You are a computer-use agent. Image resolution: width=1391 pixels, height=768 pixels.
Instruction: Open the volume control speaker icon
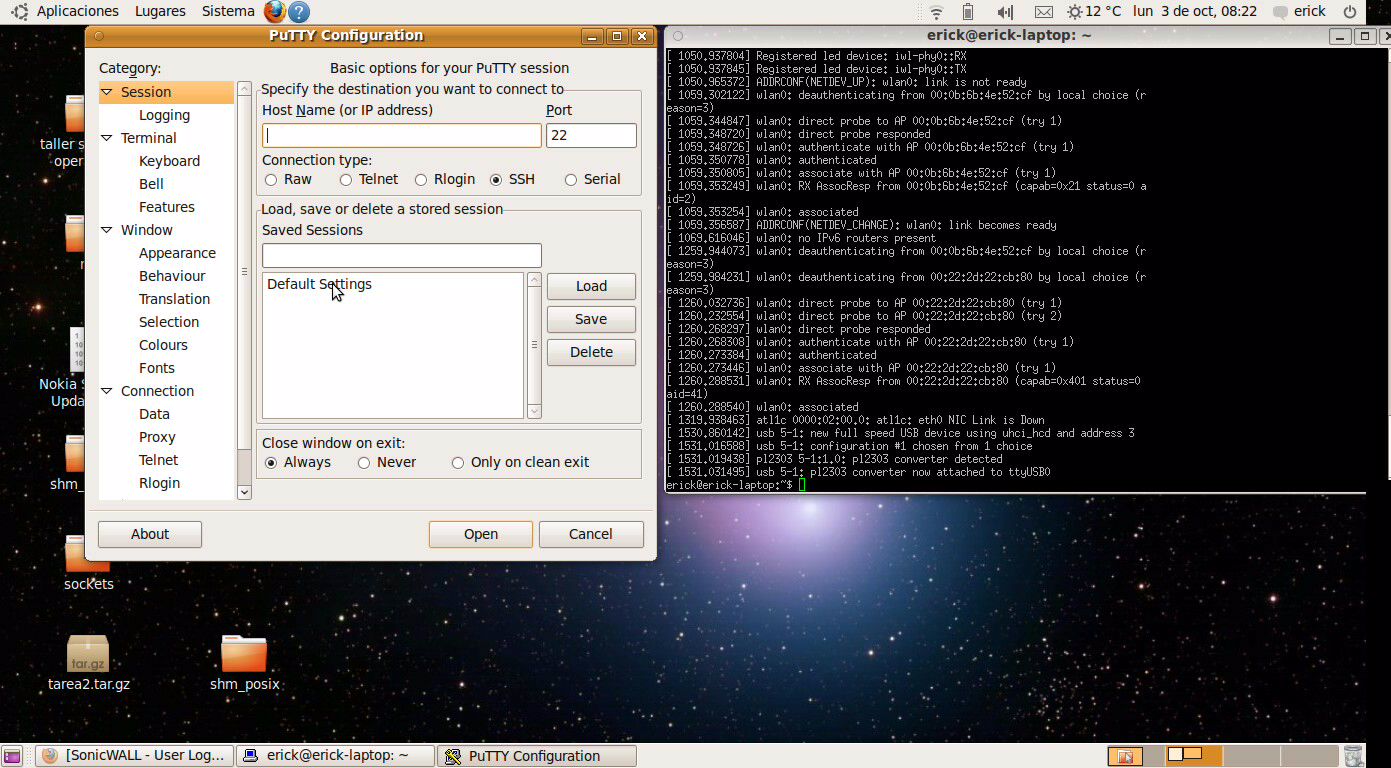(1005, 11)
